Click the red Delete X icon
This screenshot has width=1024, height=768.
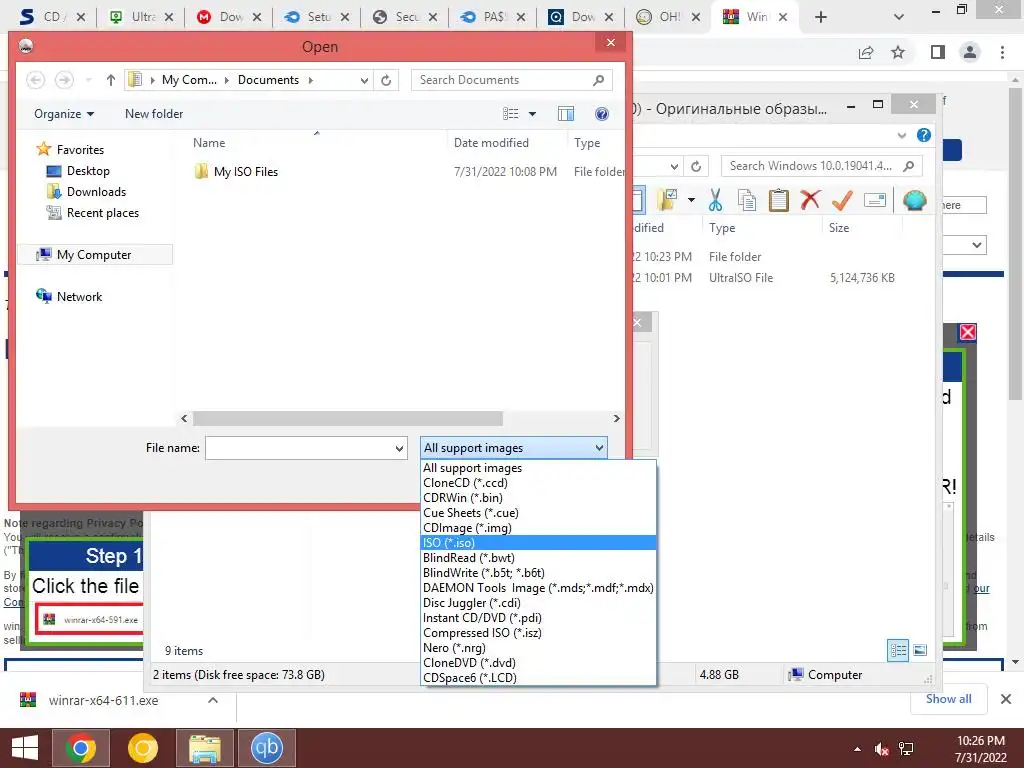click(810, 200)
